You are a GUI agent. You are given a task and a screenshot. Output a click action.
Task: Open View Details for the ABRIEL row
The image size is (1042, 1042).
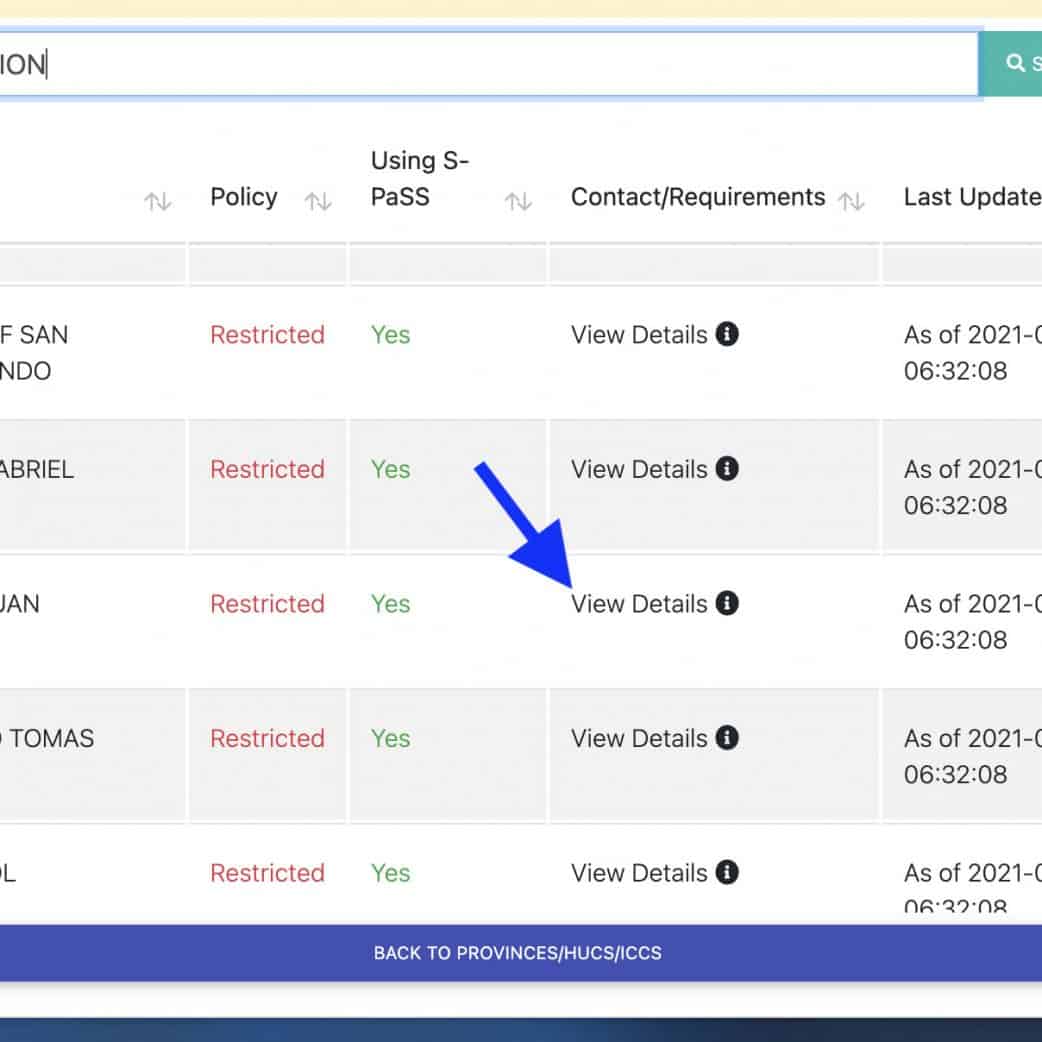[639, 469]
